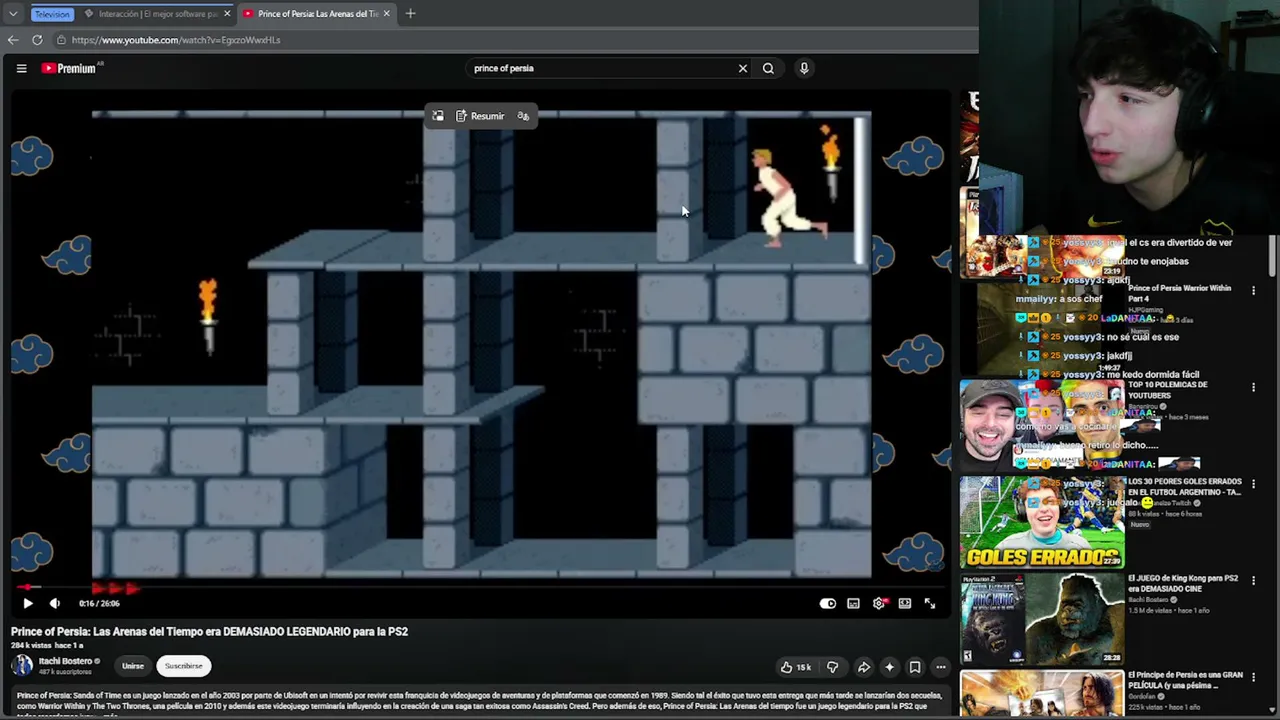Screen dimensions: 1280x720
Task: Click the '284 k vistas' view count text
Action: click(33, 646)
